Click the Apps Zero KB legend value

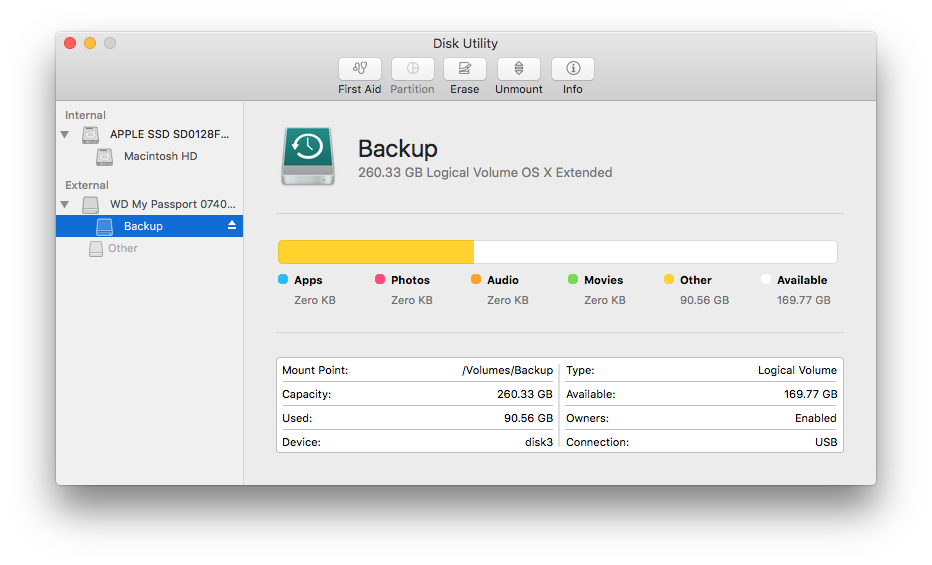coord(315,301)
